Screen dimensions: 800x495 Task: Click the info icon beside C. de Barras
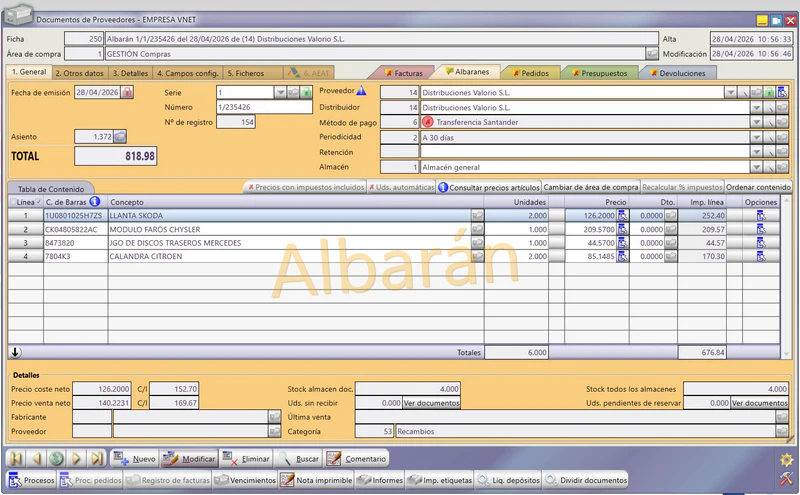(x=94, y=202)
